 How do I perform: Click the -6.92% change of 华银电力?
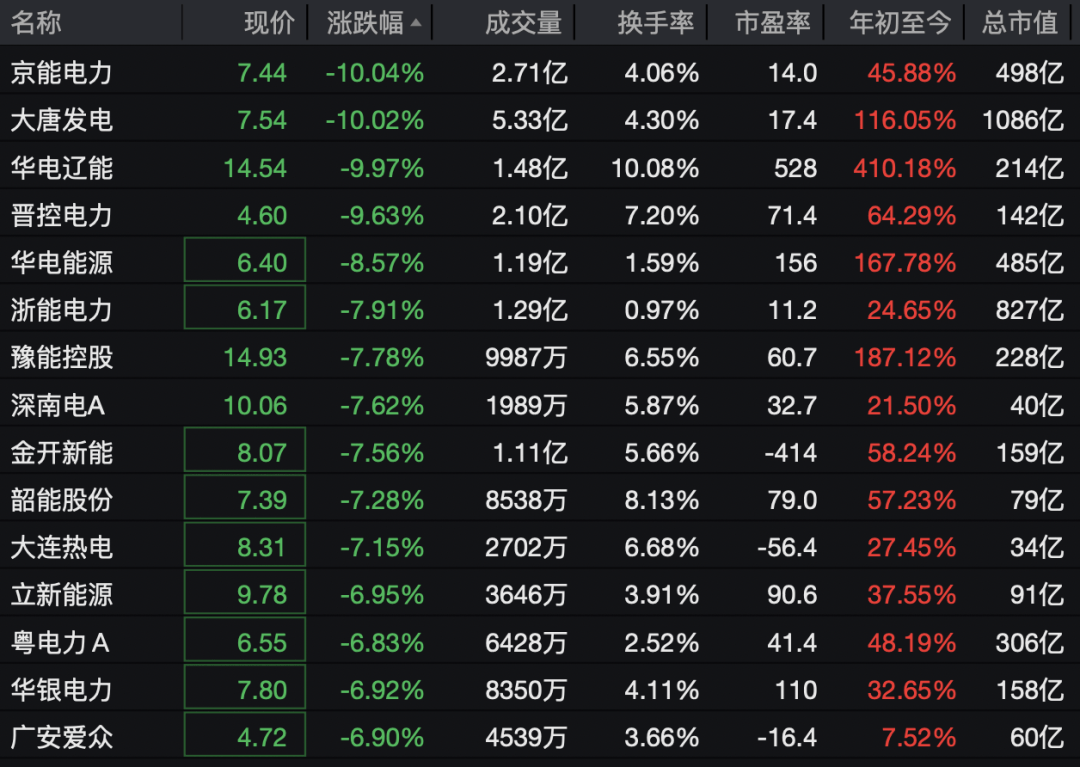click(382, 691)
